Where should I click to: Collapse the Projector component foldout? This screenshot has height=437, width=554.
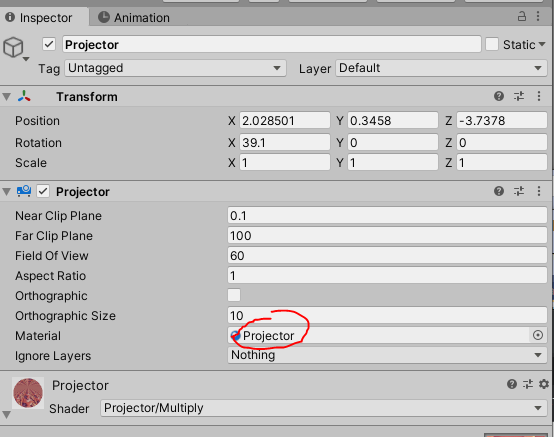click(6, 192)
